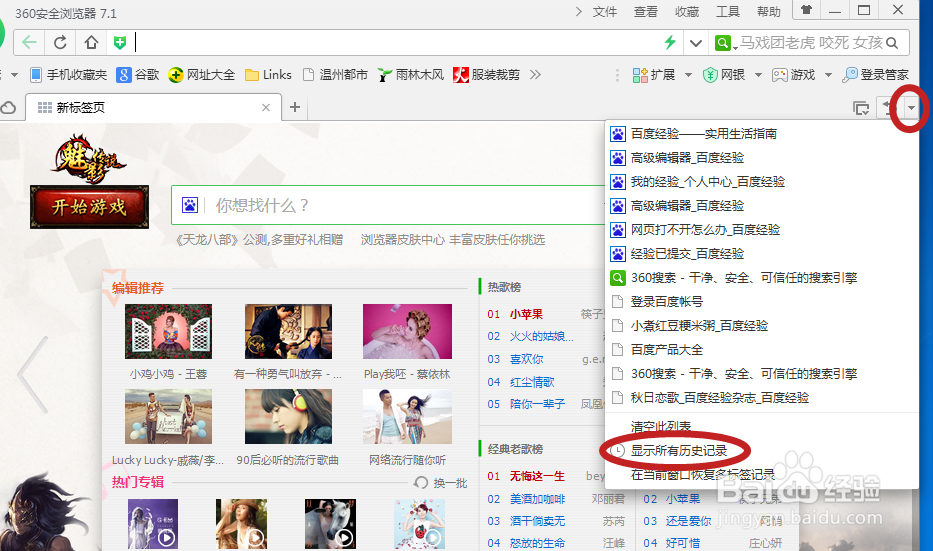The image size is (933, 551).
Task: Expand the address bar dropdown arrow
Action: coord(695,43)
